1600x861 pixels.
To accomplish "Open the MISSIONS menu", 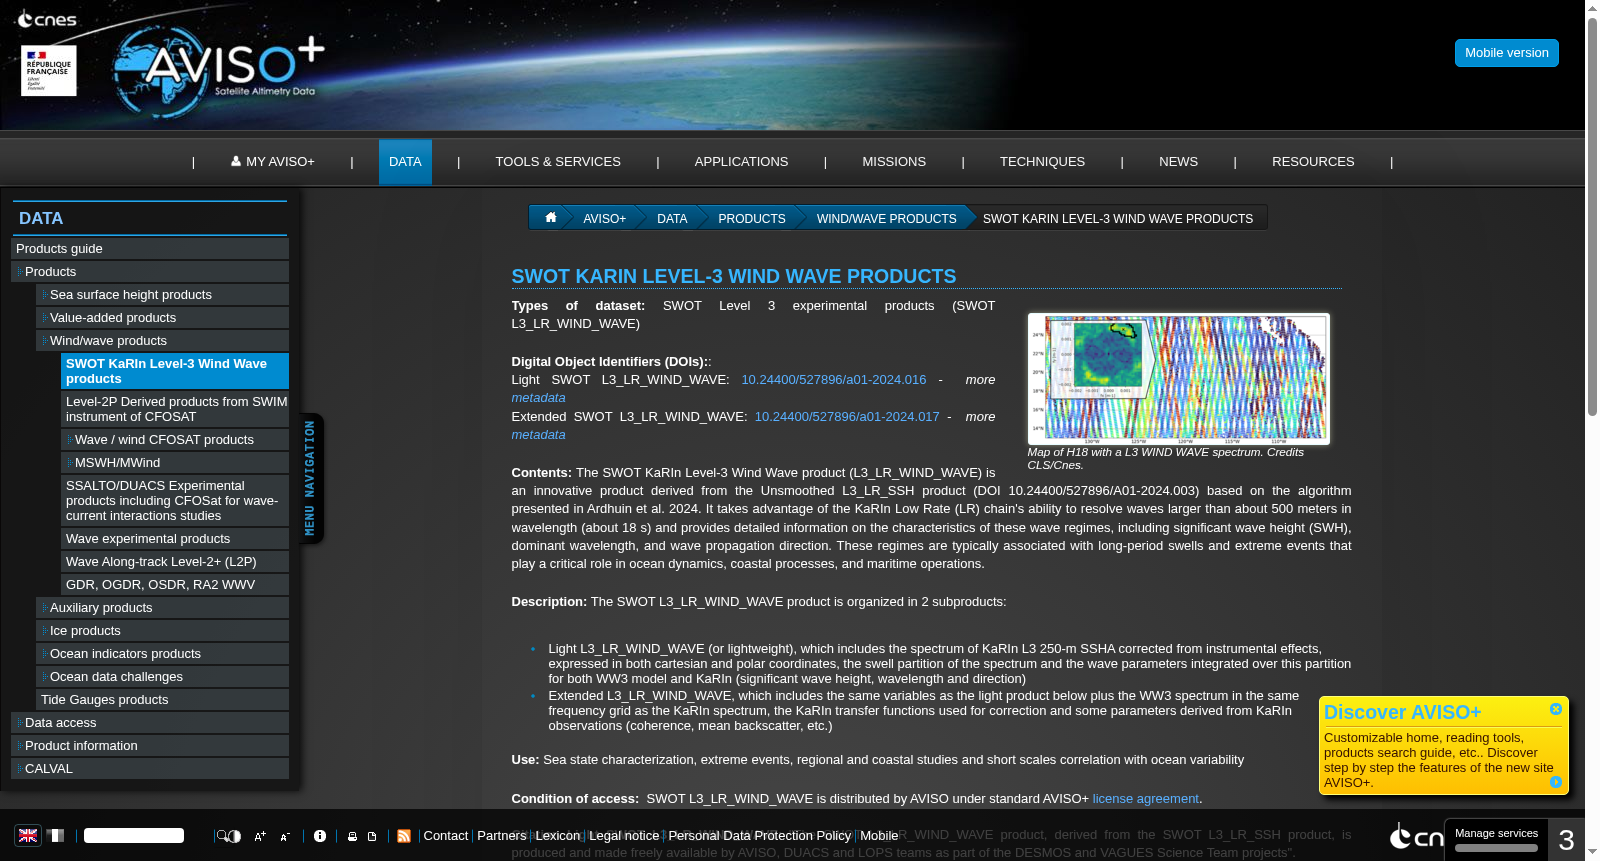I will pos(894,161).
